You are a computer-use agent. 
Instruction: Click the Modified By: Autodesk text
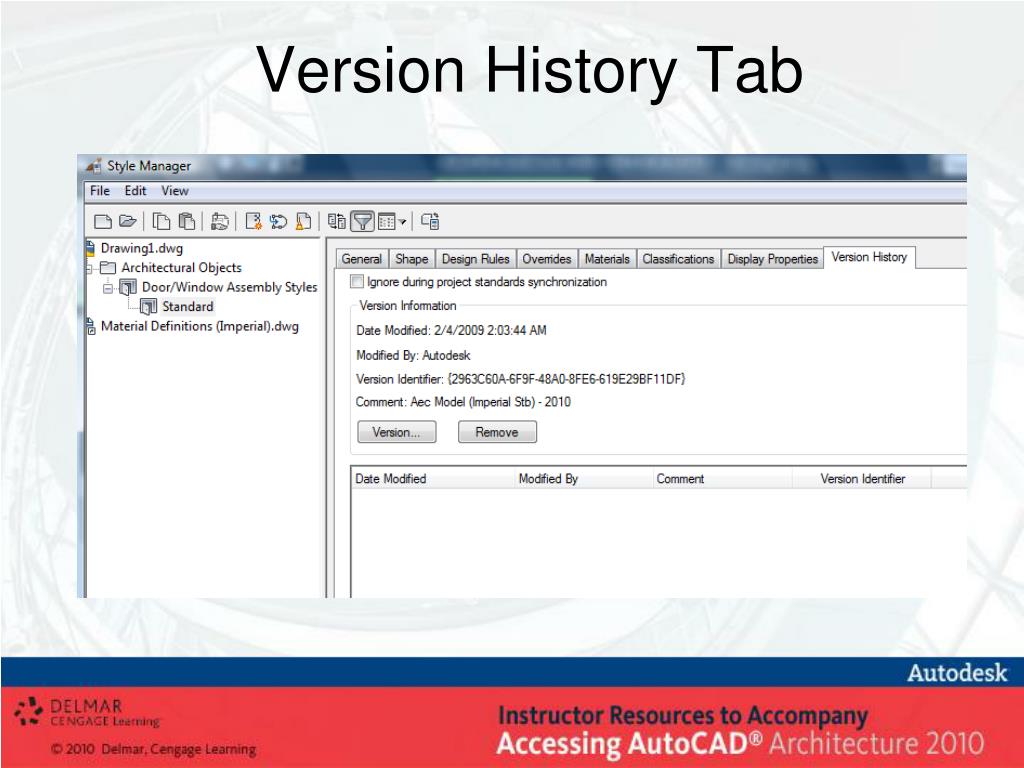(413, 355)
